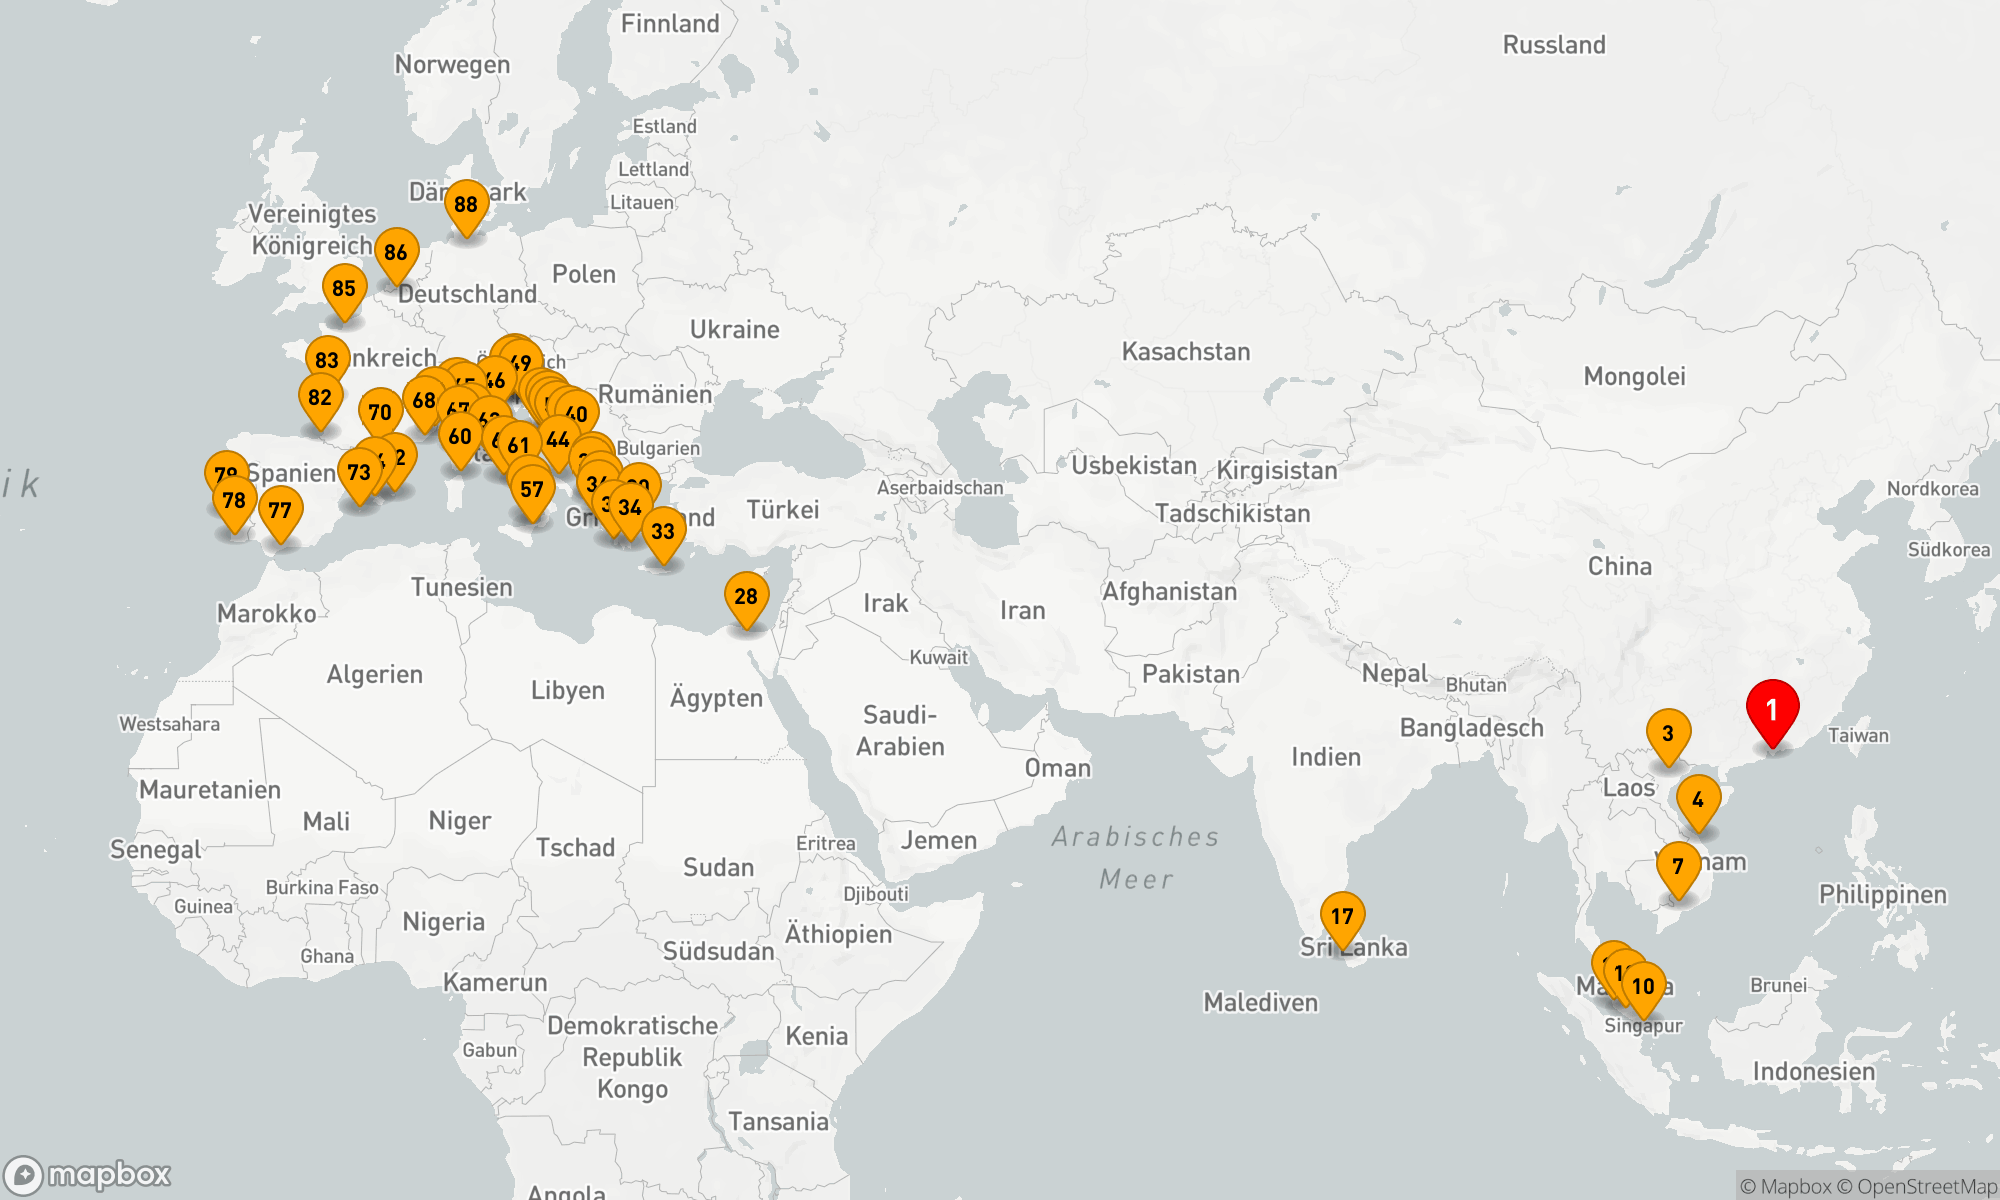Viewport: 2000px width, 1200px height.
Task: Select marker 10 near Singapore
Action: 1644,987
